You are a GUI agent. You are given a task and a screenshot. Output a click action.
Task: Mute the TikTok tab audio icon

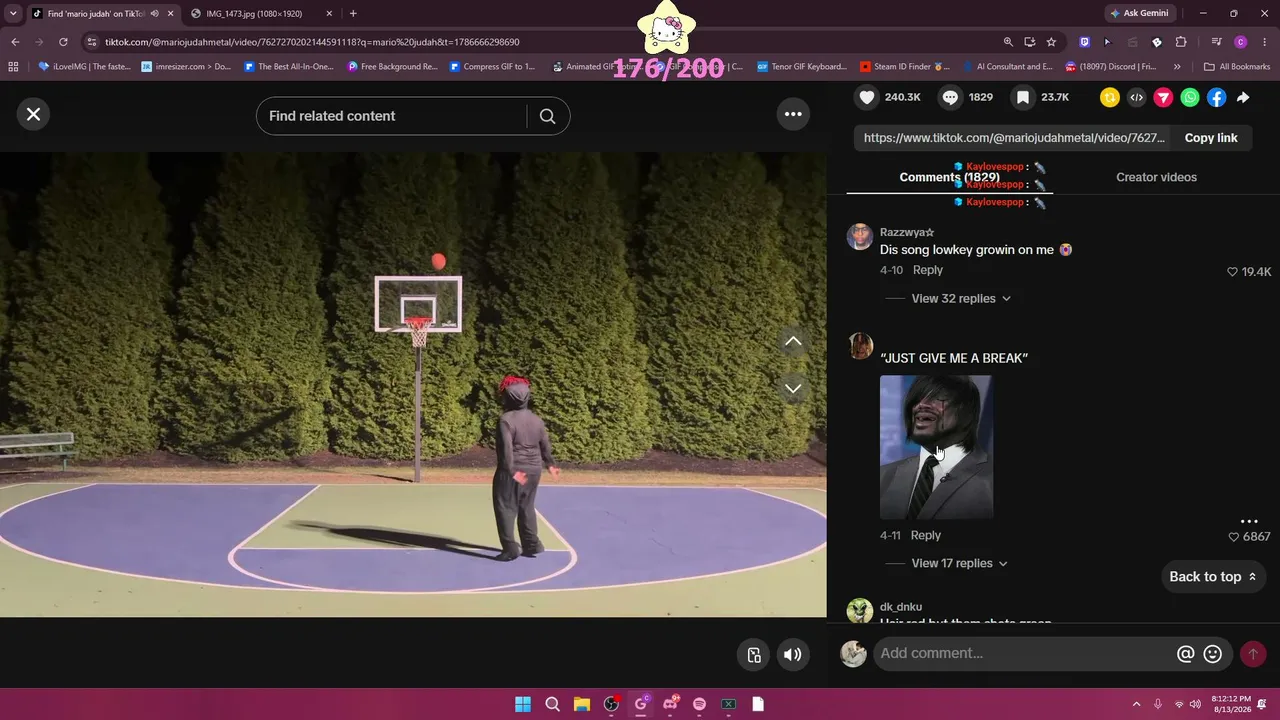[154, 14]
